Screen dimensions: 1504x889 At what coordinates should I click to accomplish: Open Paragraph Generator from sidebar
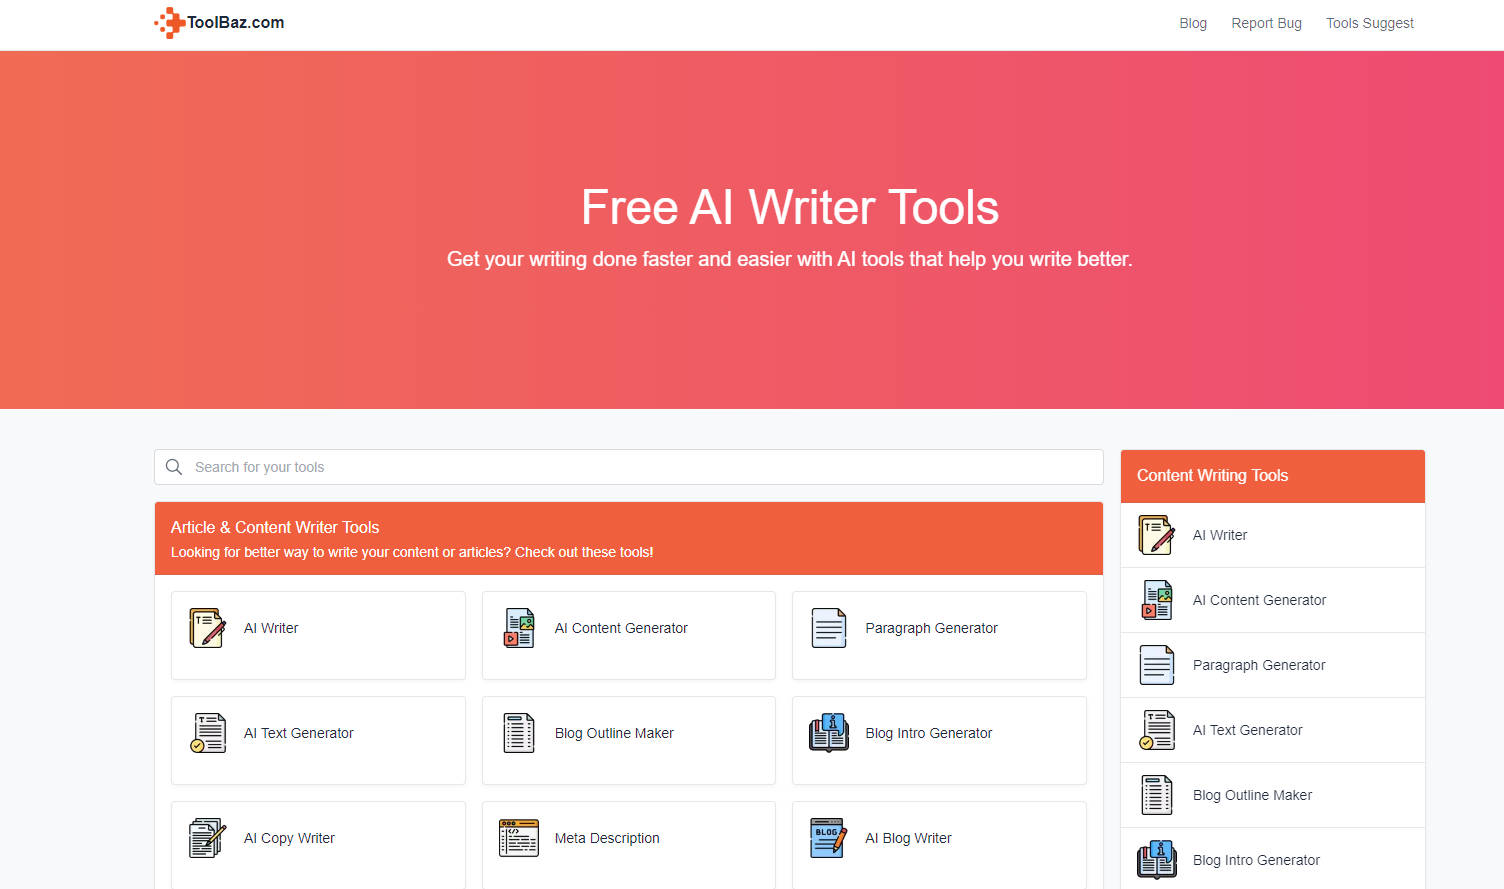coord(1258,665)
